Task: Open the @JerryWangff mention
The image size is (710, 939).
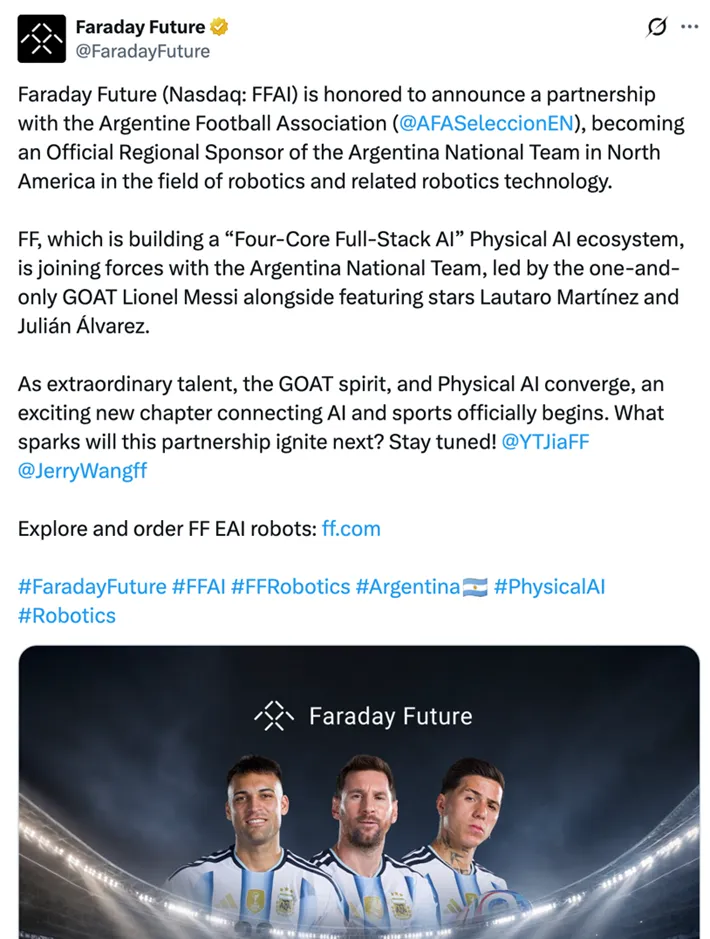Action: pyautogui.click(x=82, y=471)
